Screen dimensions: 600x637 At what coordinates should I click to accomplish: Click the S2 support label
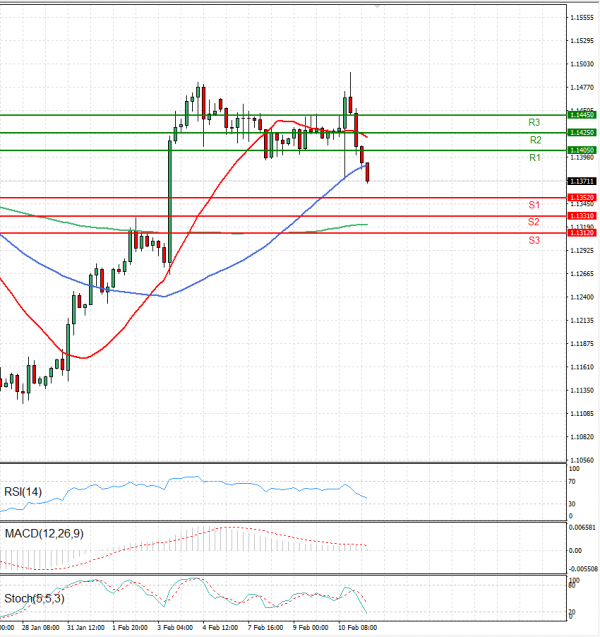pyautogui.click(x=533, y=222)
